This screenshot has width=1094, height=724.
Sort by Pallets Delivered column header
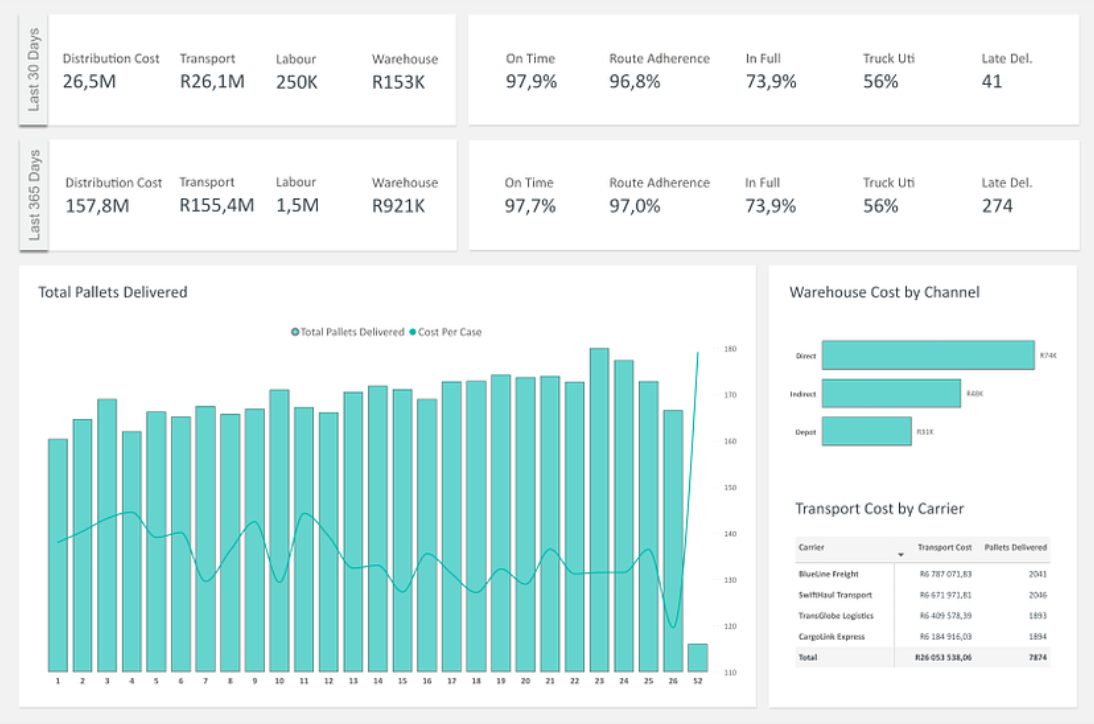click(x=1015, y=548)
